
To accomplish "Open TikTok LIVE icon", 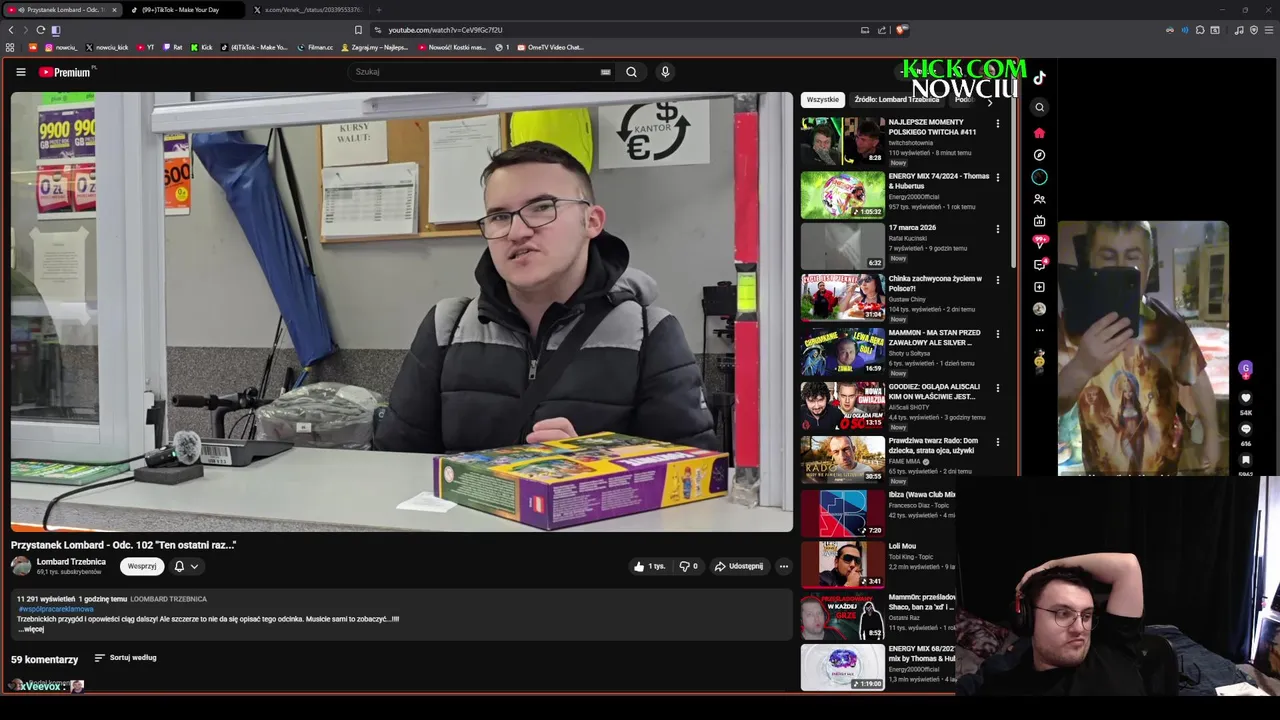I will 1040,221.
